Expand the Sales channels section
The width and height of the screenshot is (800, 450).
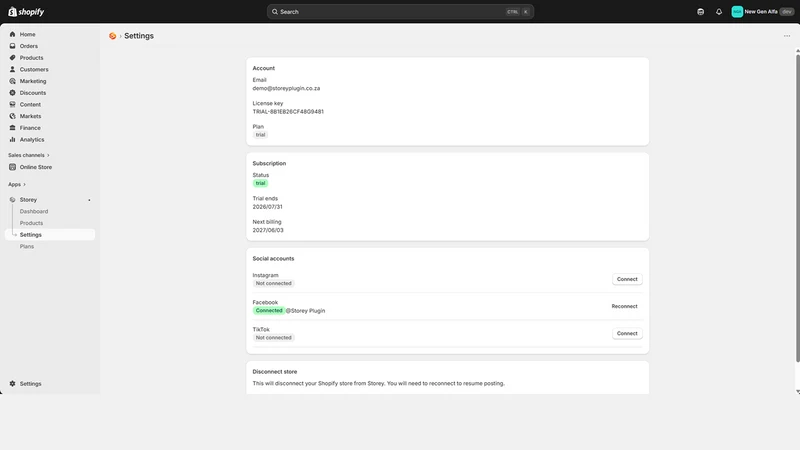[x=29, y=155]
